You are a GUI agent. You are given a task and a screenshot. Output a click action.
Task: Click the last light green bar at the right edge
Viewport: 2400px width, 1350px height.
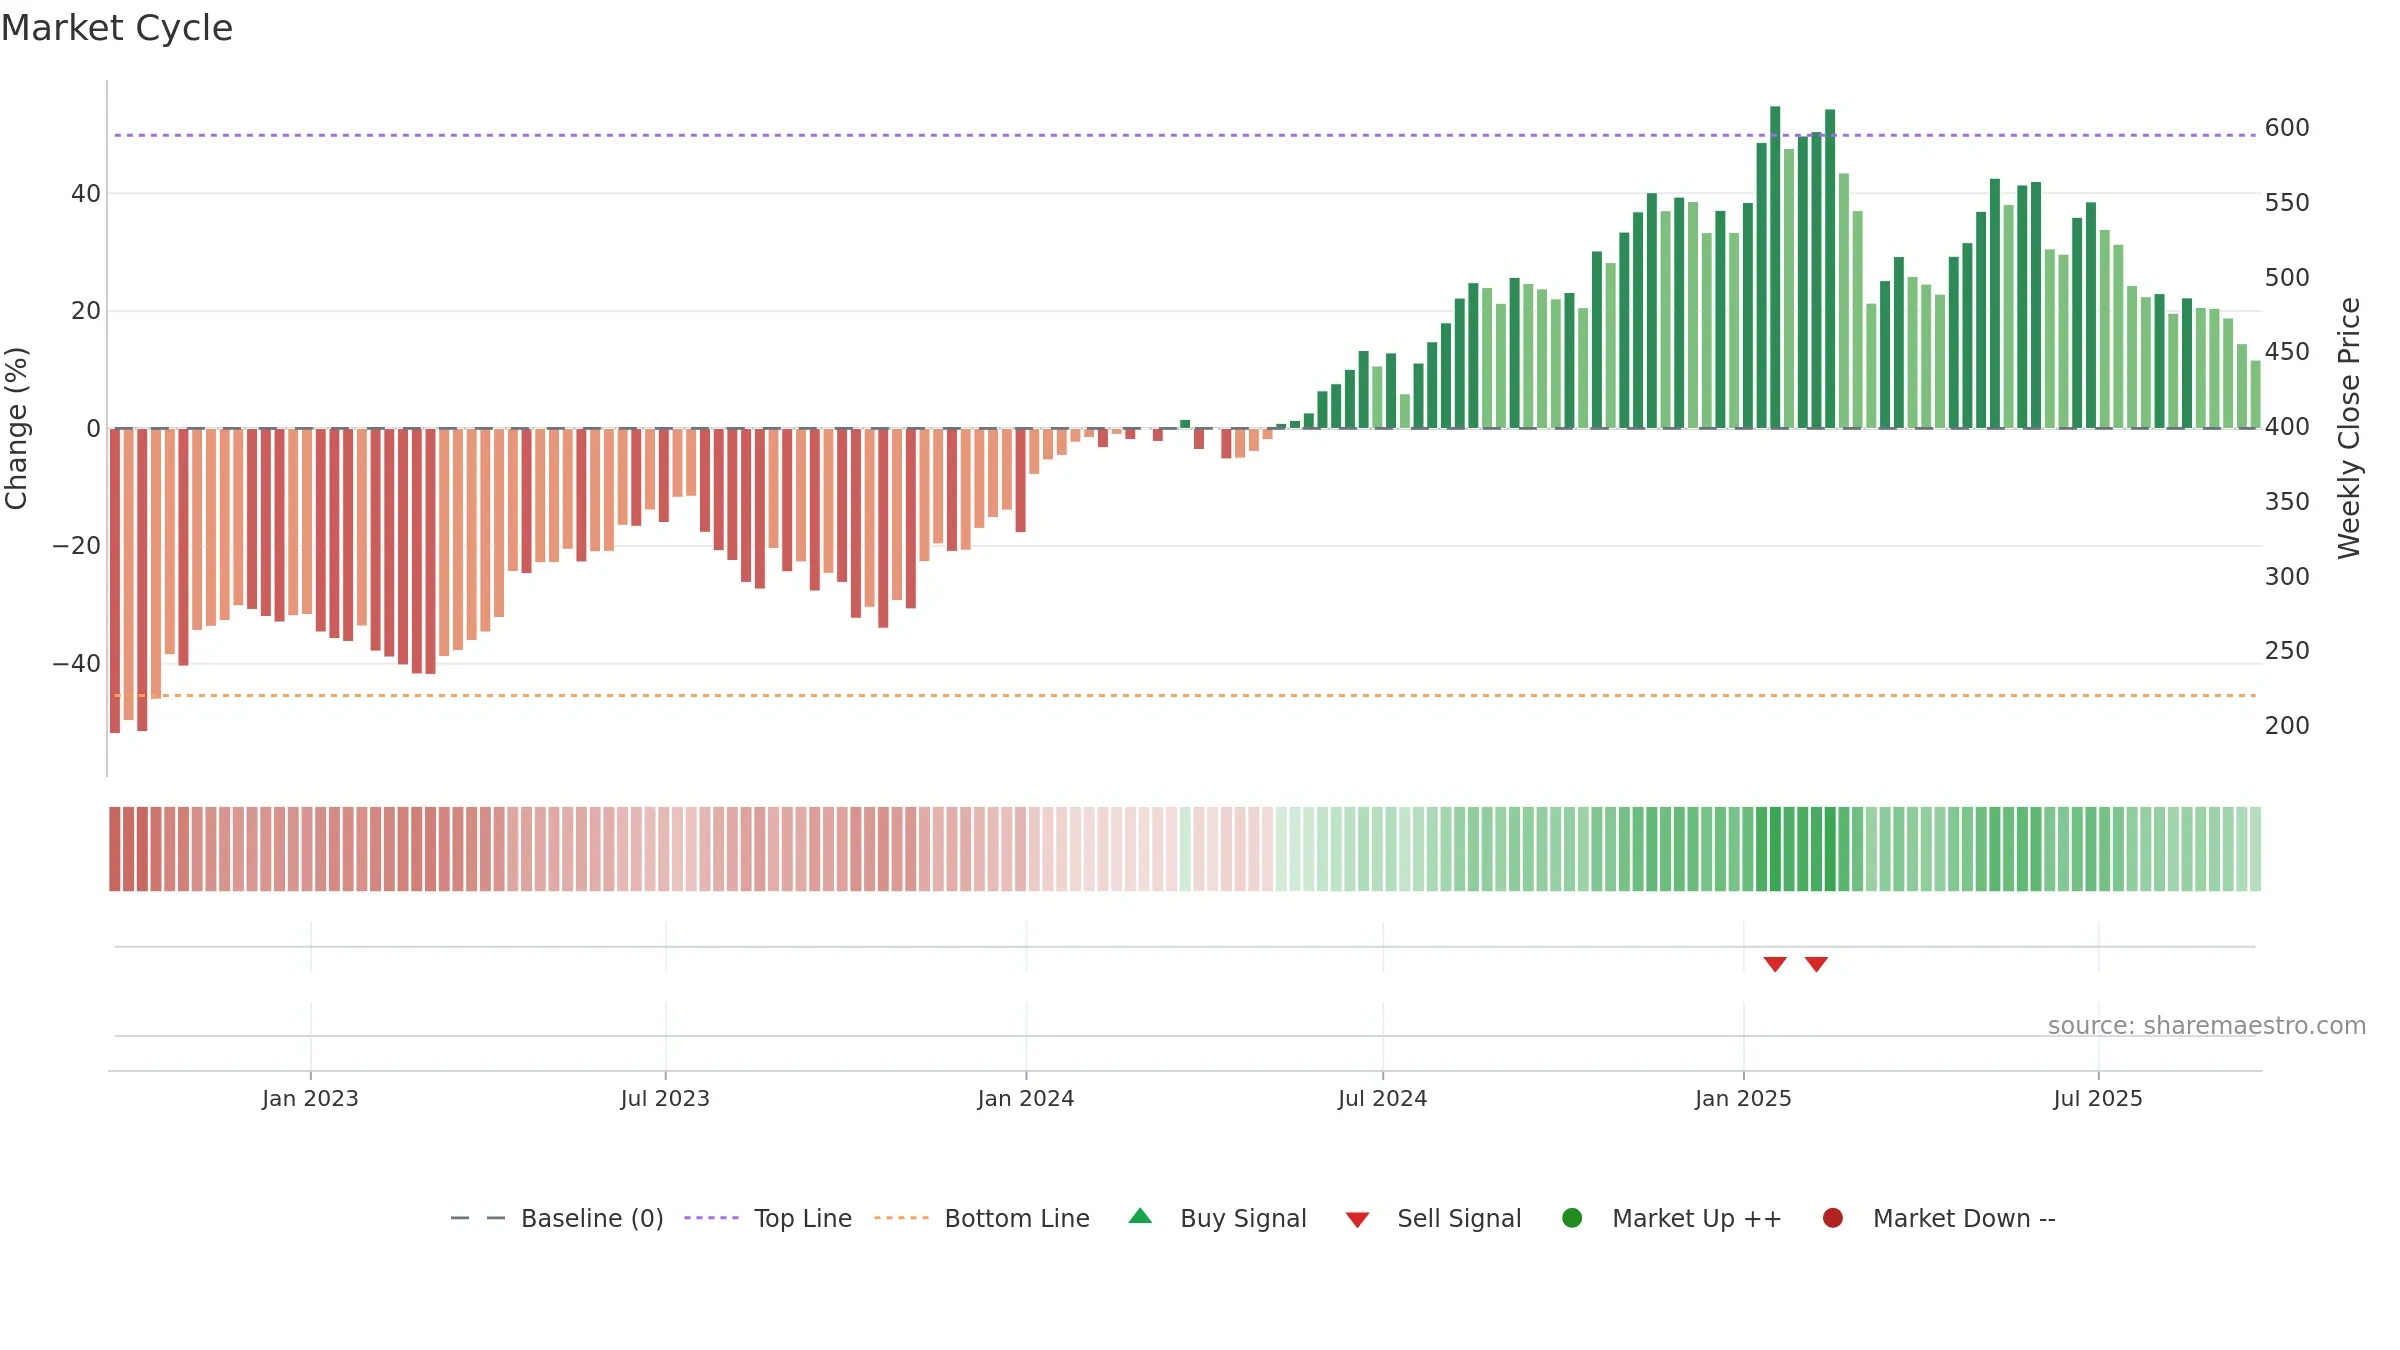pyautogui.click(x=2255, y=394)
